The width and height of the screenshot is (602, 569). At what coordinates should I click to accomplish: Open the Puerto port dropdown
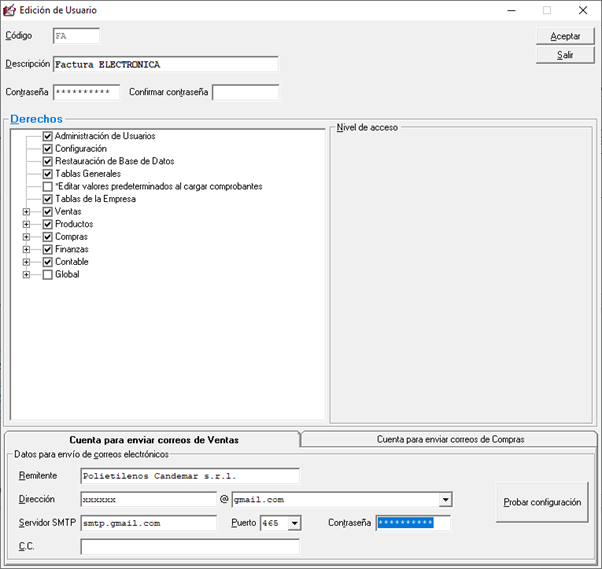[294, 523]
